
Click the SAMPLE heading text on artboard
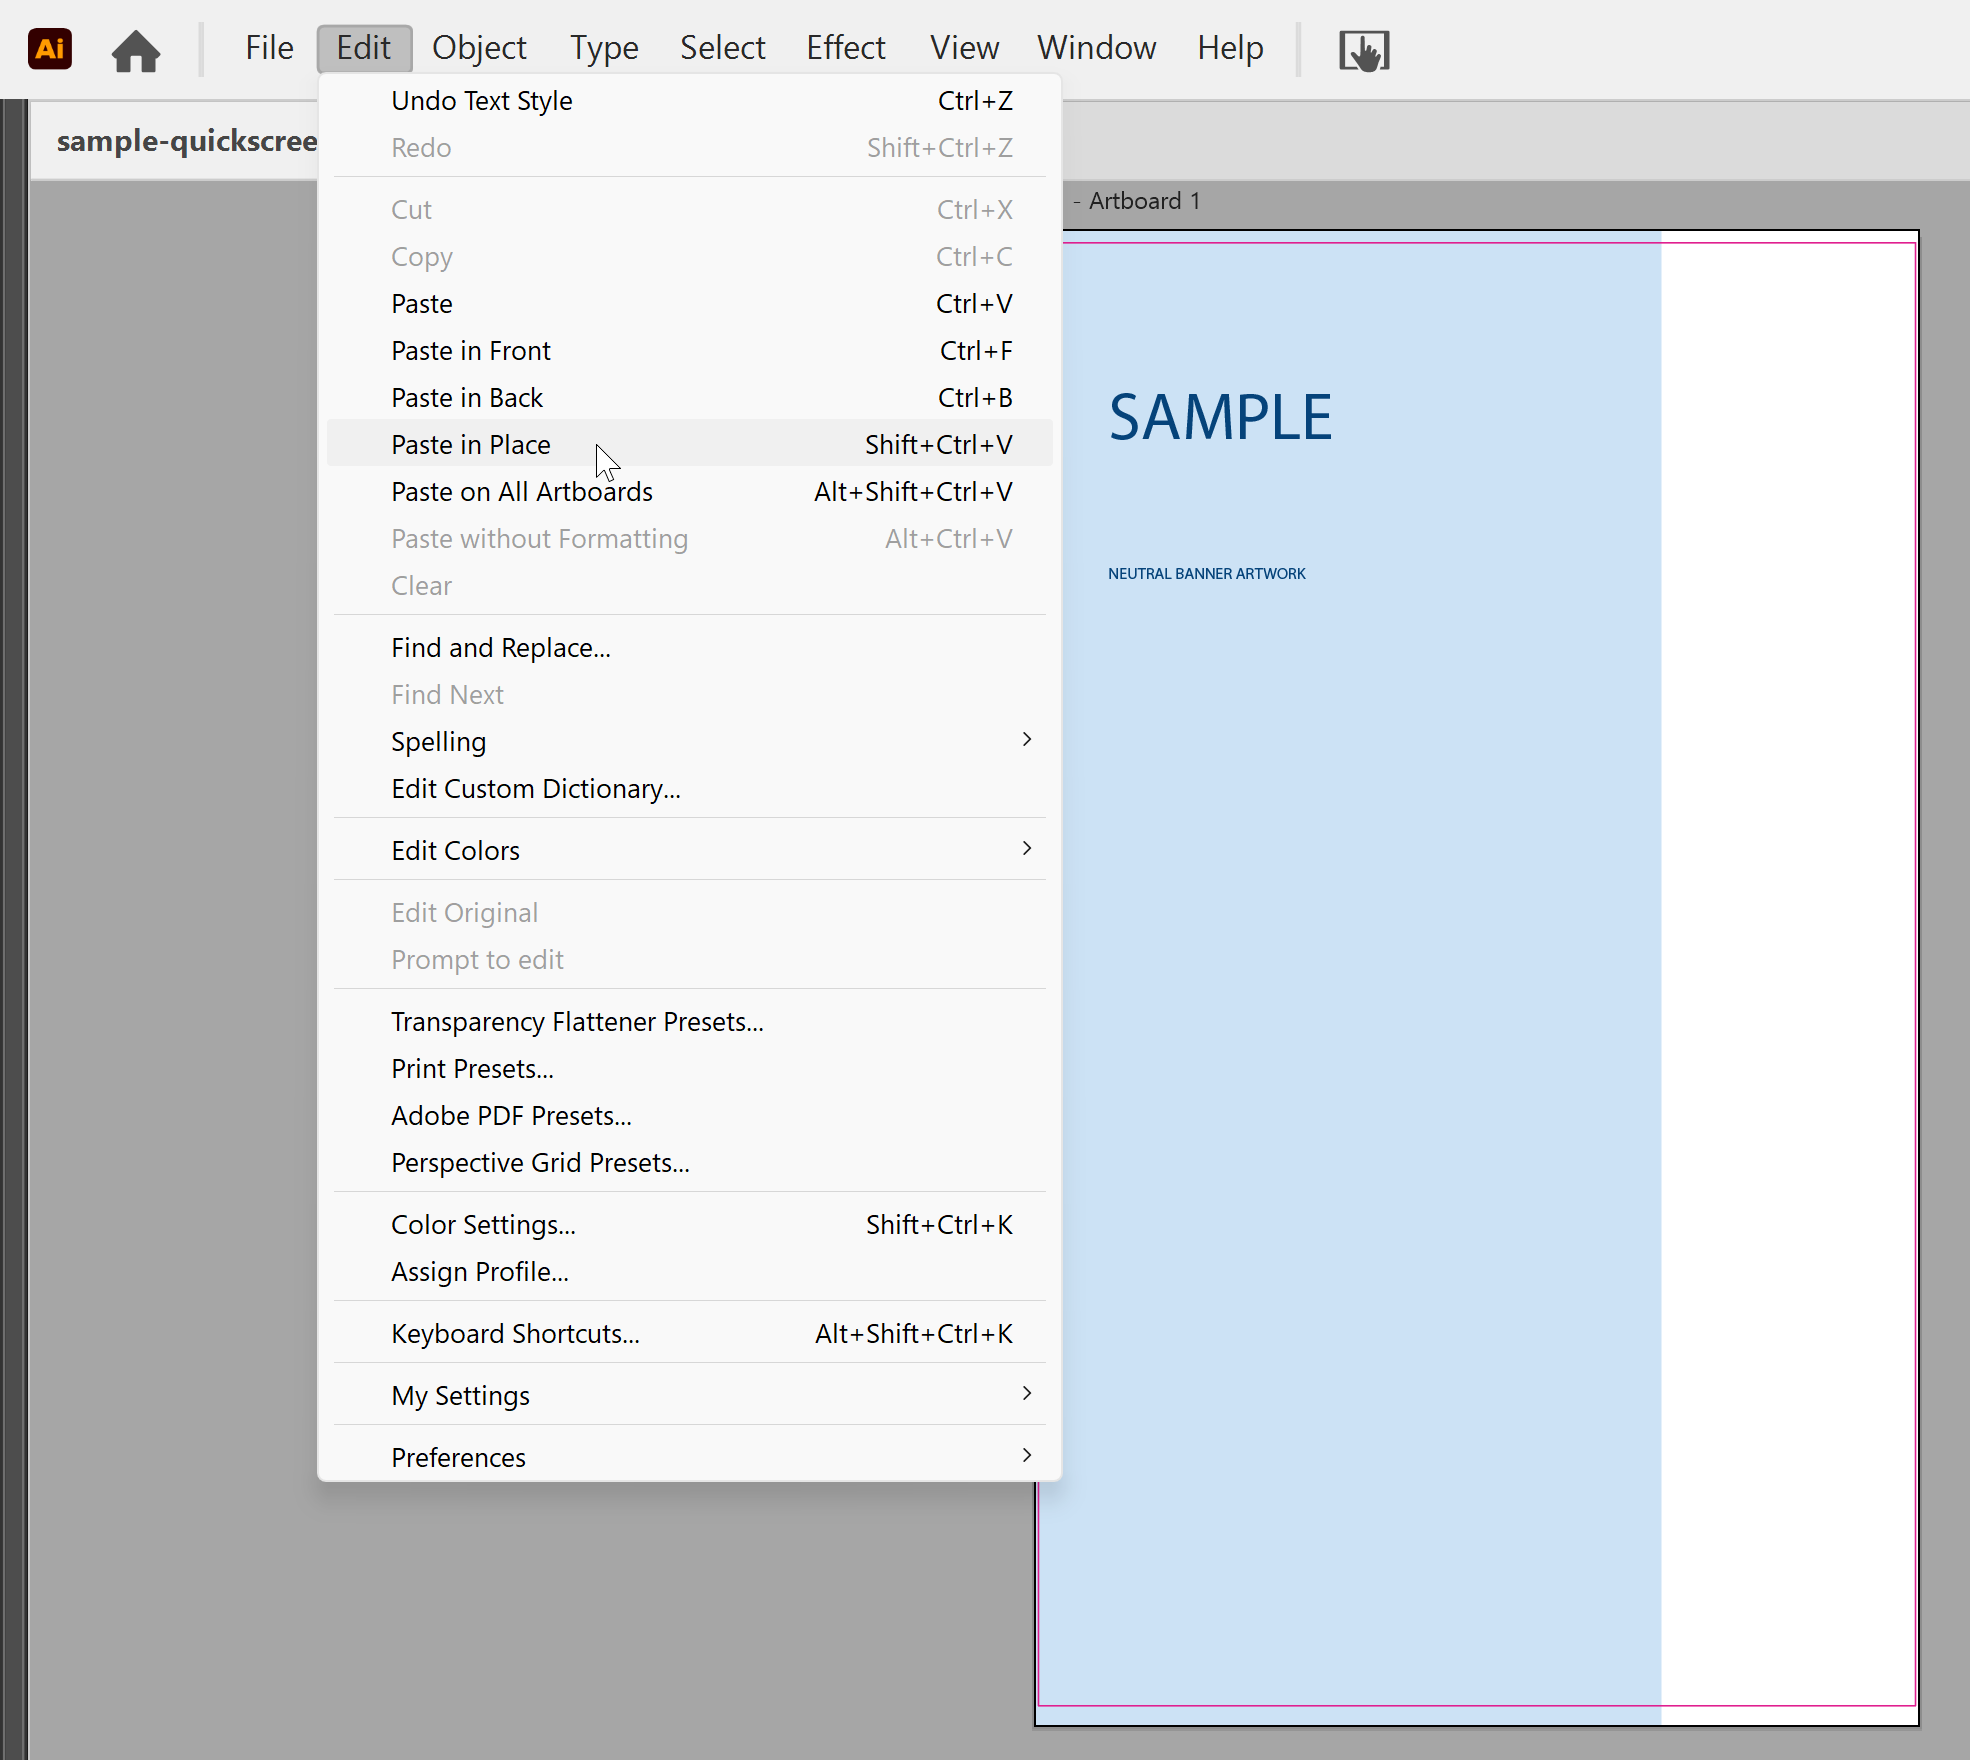pos(1220,417)
